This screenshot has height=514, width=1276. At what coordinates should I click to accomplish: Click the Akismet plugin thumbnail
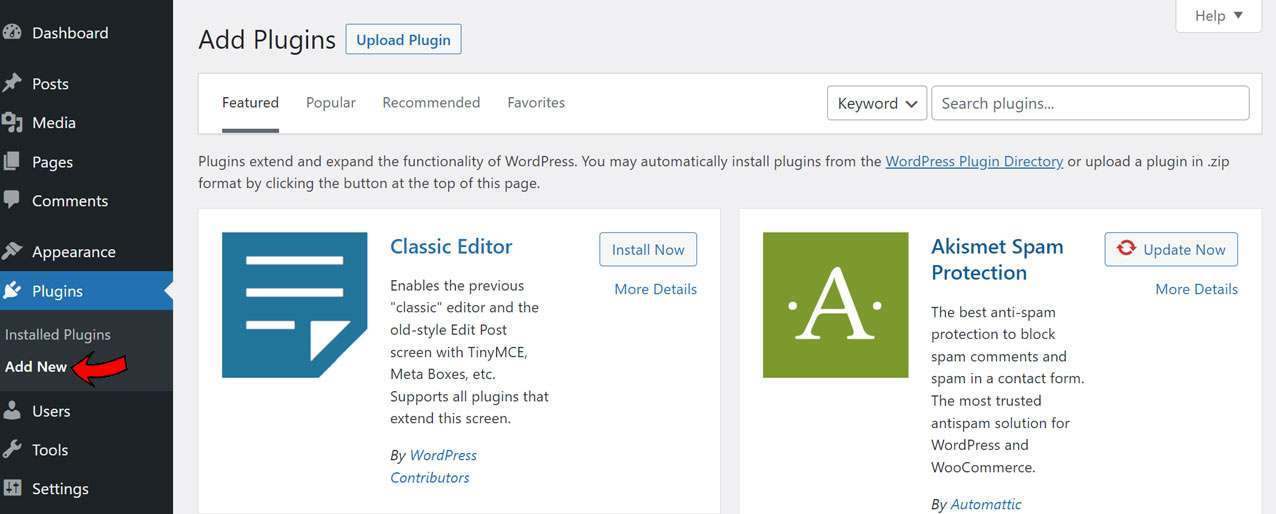(x=836, y=305)
